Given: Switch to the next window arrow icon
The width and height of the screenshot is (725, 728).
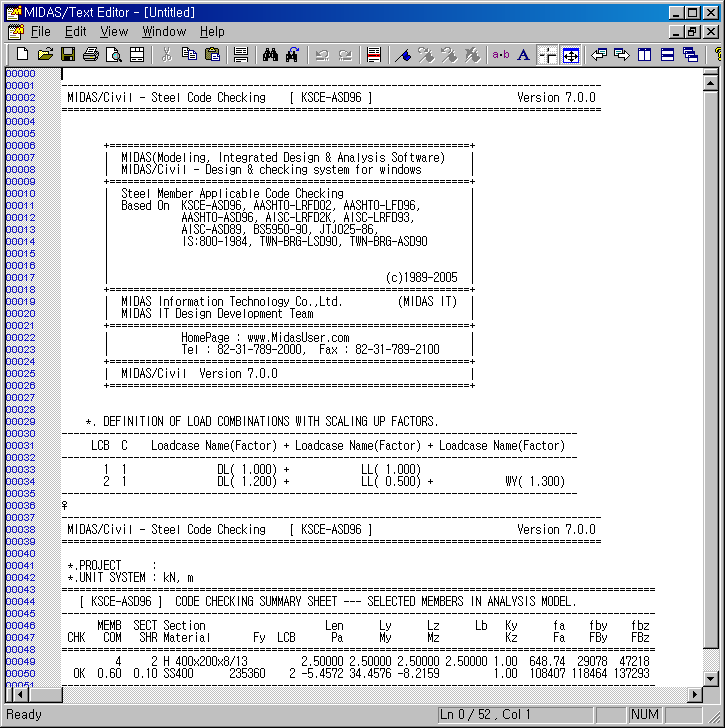Looking at the screenshot, I should pos(622,55).
